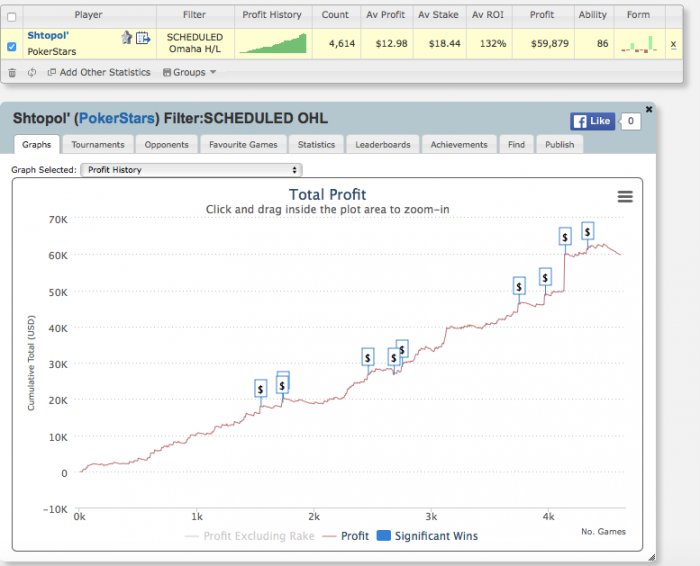Viewport: 700px width, 566px height.
Task: Toggle the Profit Excluding Rake legend item
Action: (250, 536)
